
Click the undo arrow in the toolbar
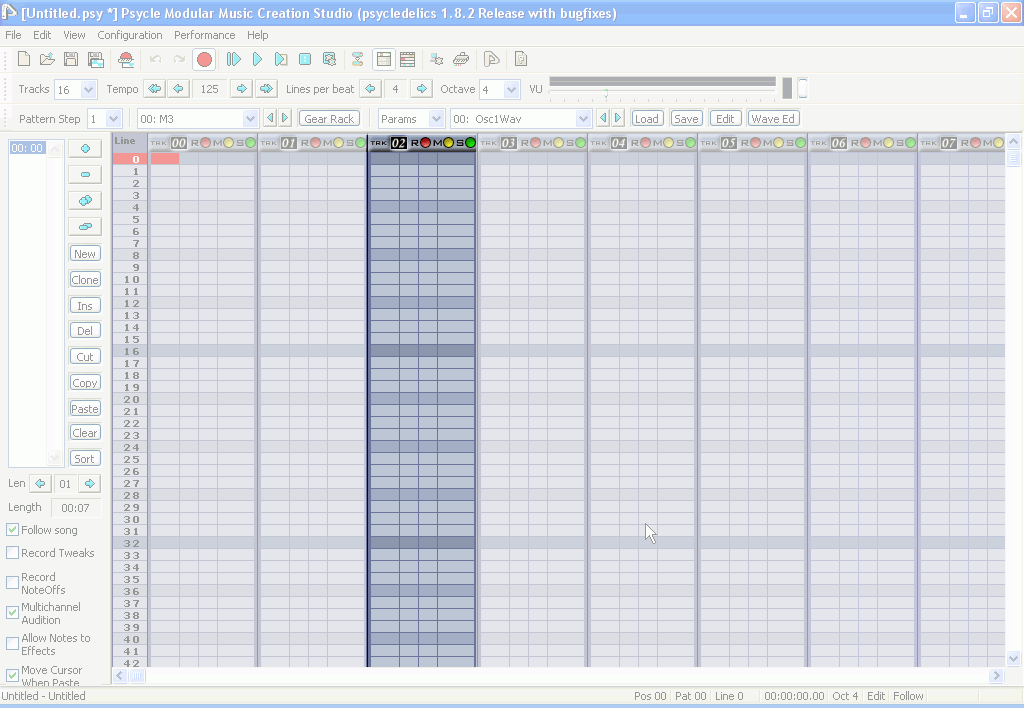tap(155, 59)
